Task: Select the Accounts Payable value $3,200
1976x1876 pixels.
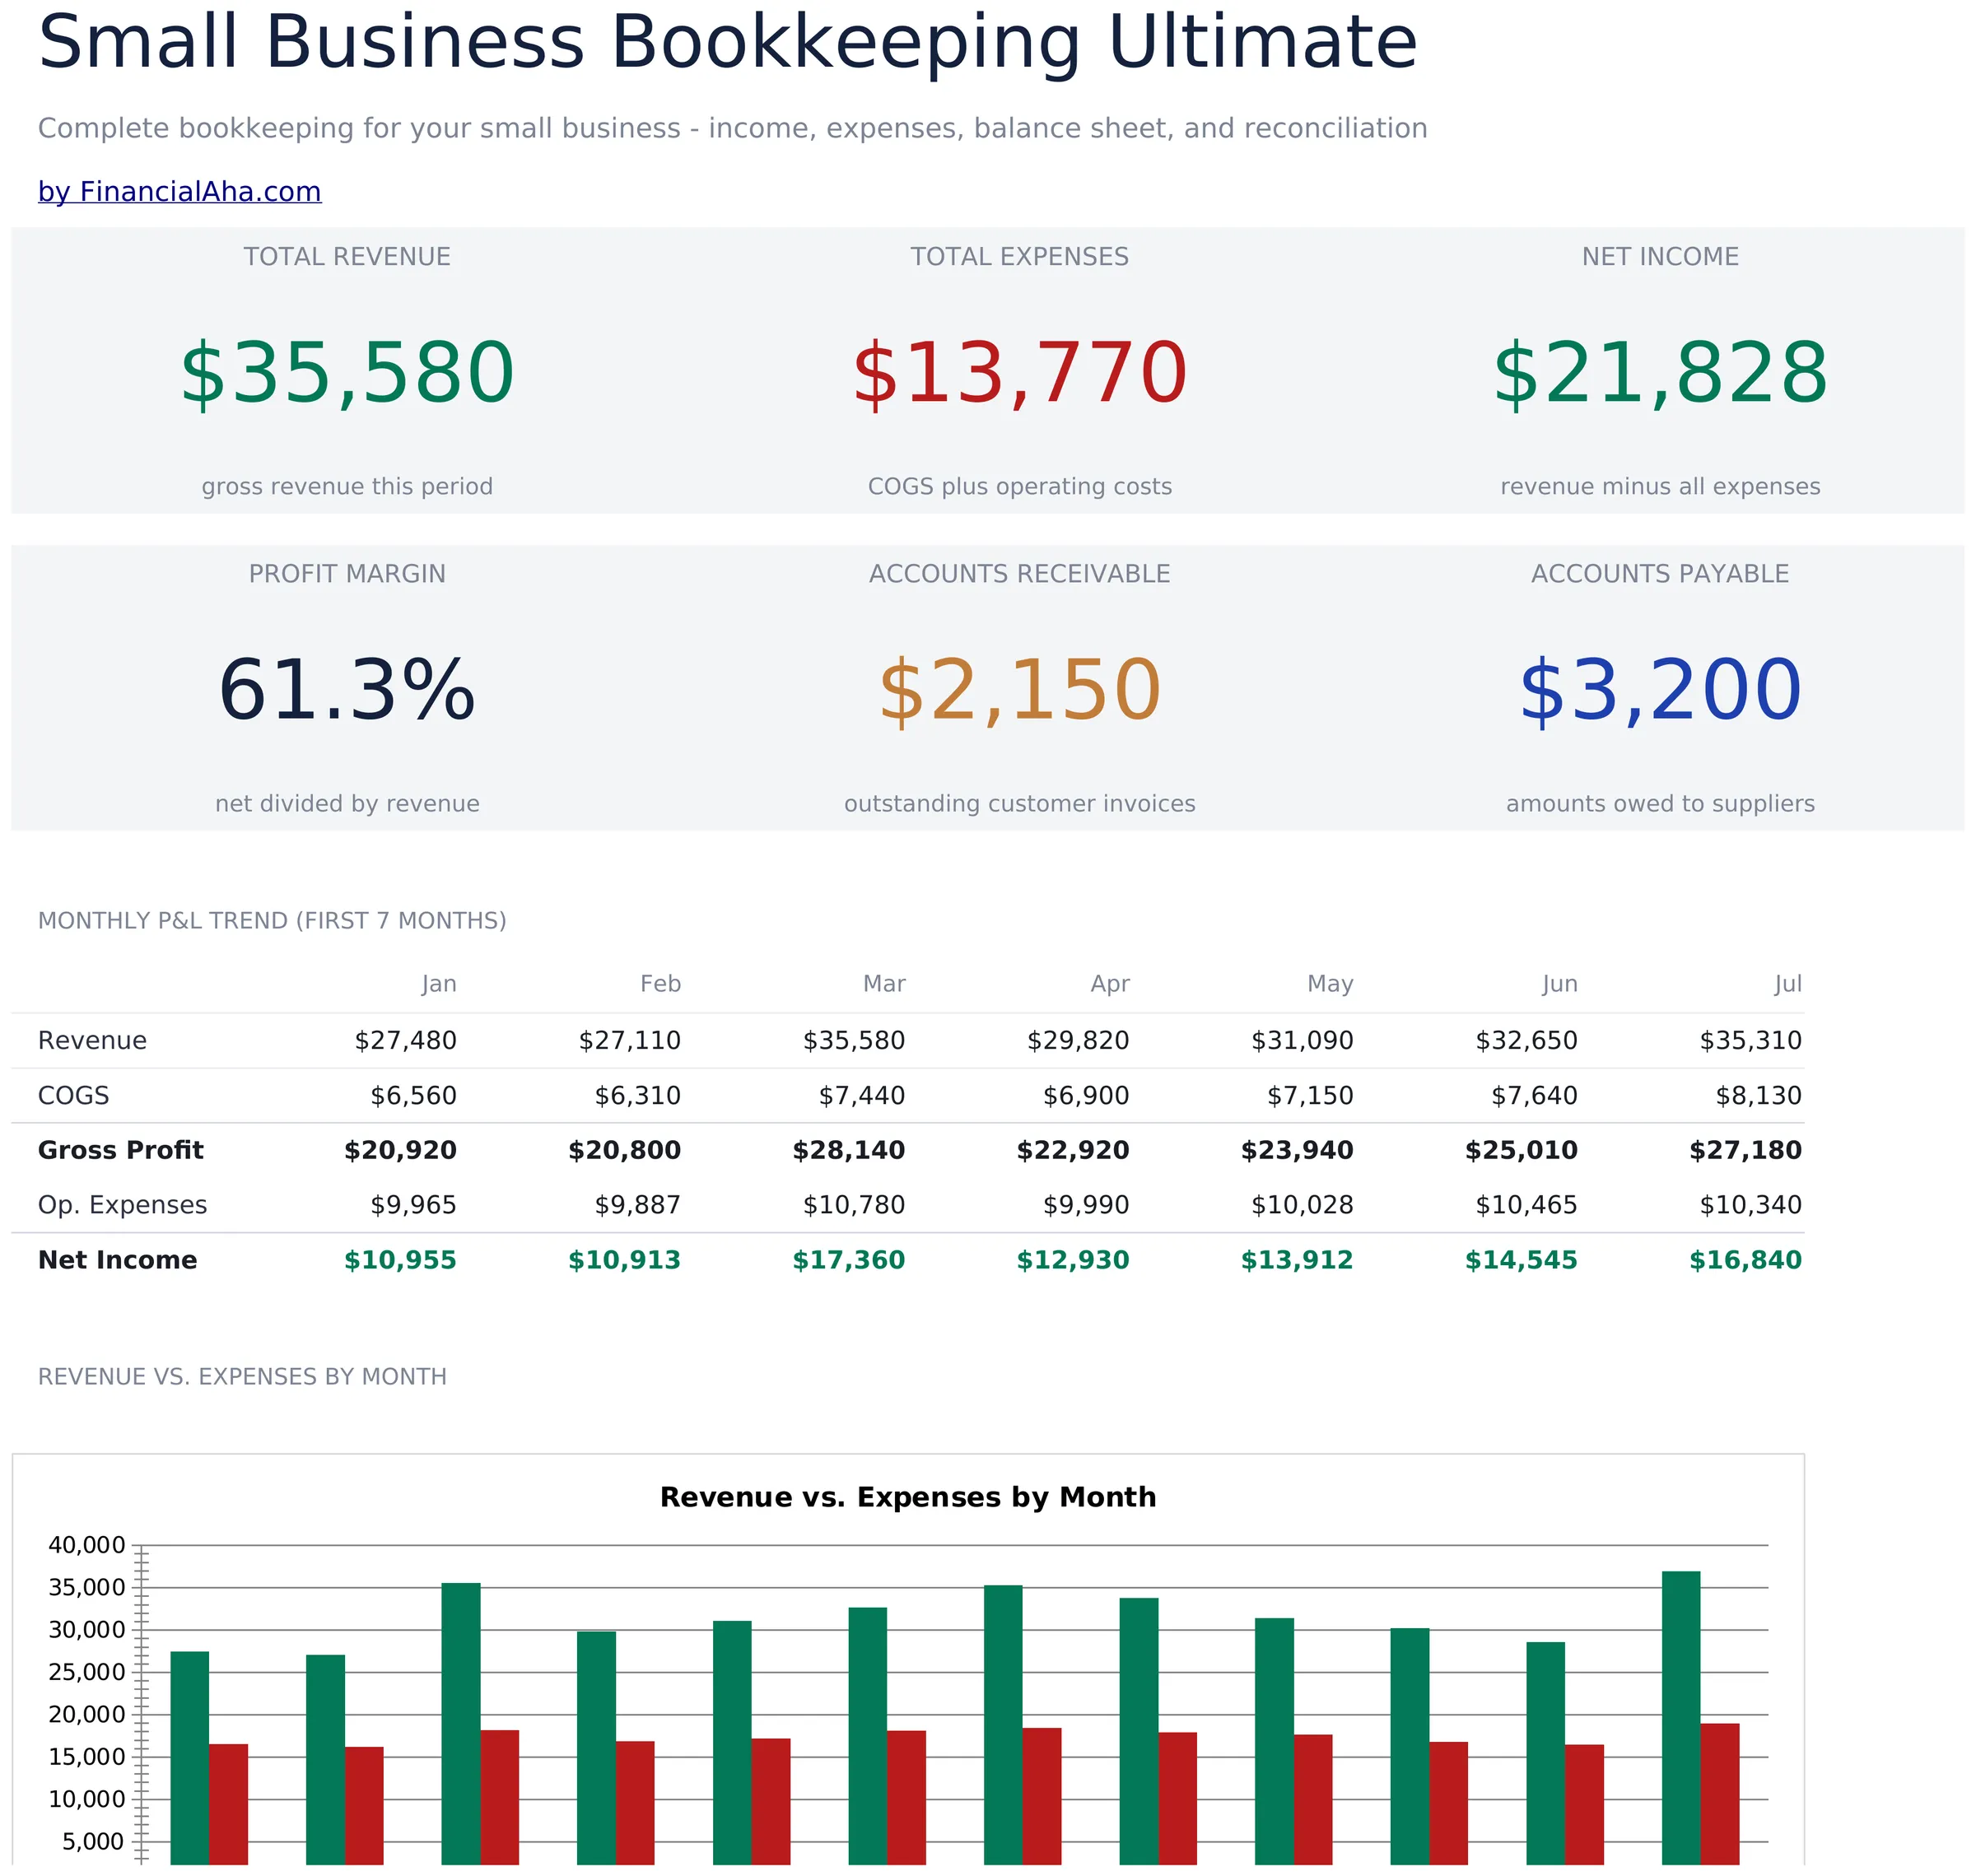Action: [x=1660, y=690]
